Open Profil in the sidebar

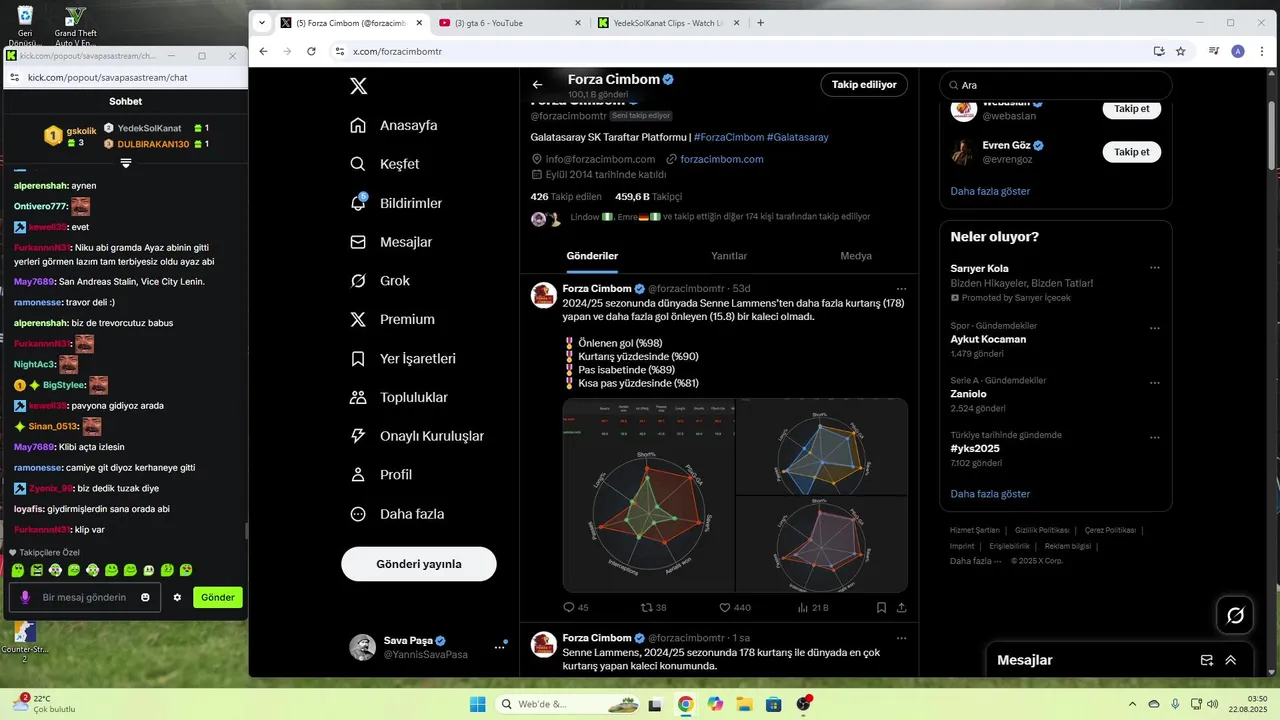[380, 475]
